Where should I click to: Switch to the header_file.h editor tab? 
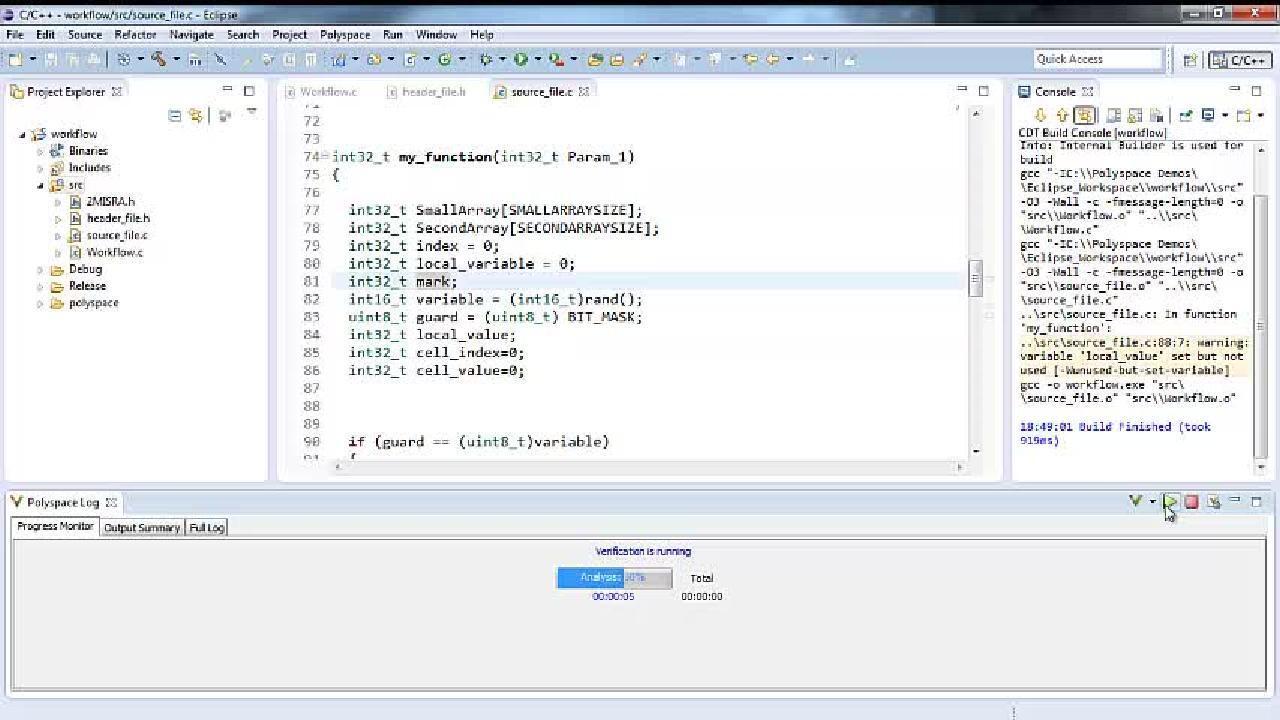[427, 91]
